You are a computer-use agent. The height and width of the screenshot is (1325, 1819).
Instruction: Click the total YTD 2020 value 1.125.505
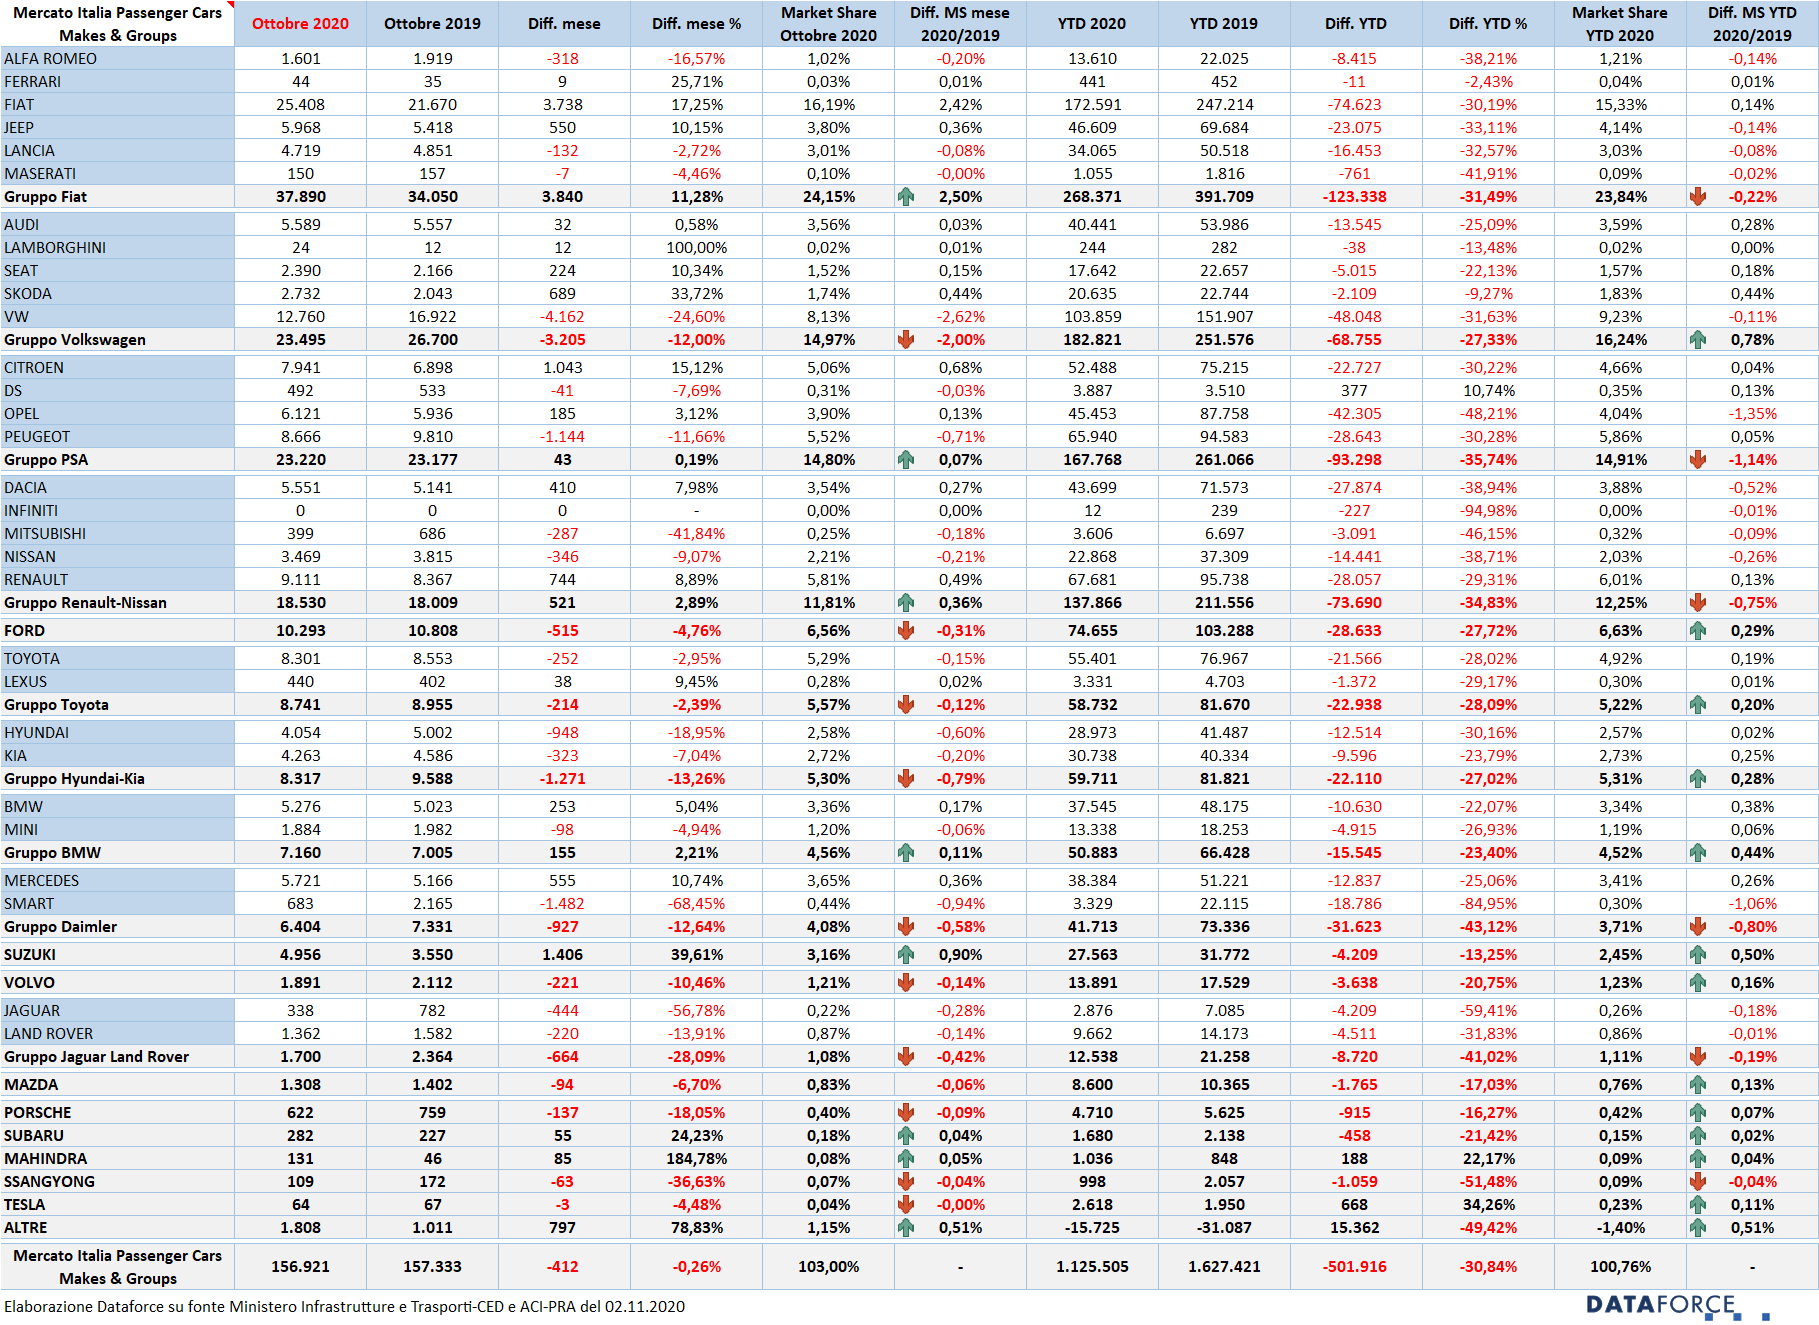[x=1092, y=1267]
